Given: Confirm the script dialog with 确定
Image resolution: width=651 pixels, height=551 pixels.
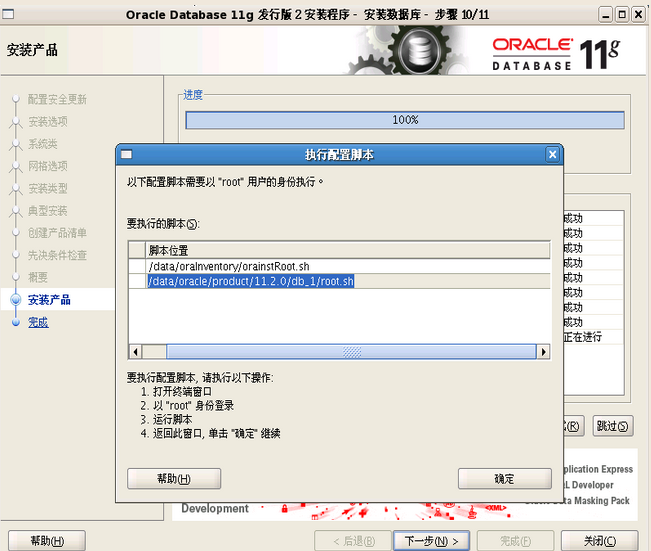Looking at the screenshot, I should click(x=504, y=479).
